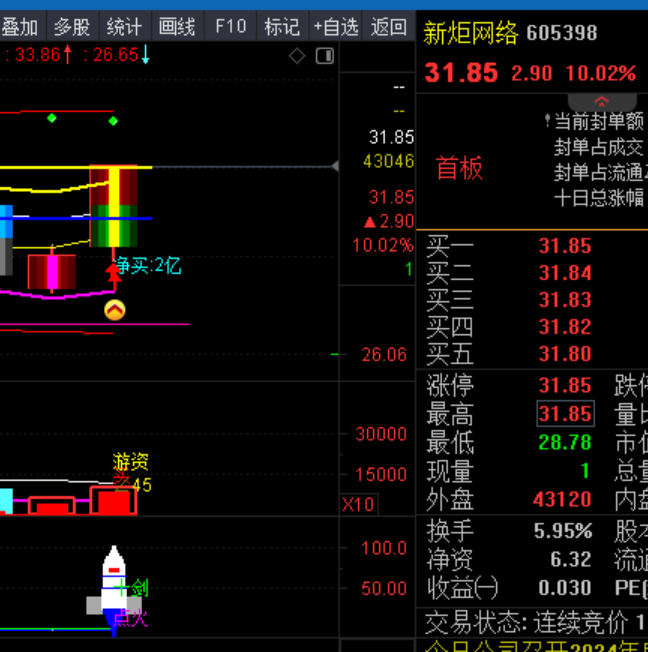The width and height of the screenshot is (648, 652).
Task: Click the rocket 点火 indicator icon
Action: [114, 590]
